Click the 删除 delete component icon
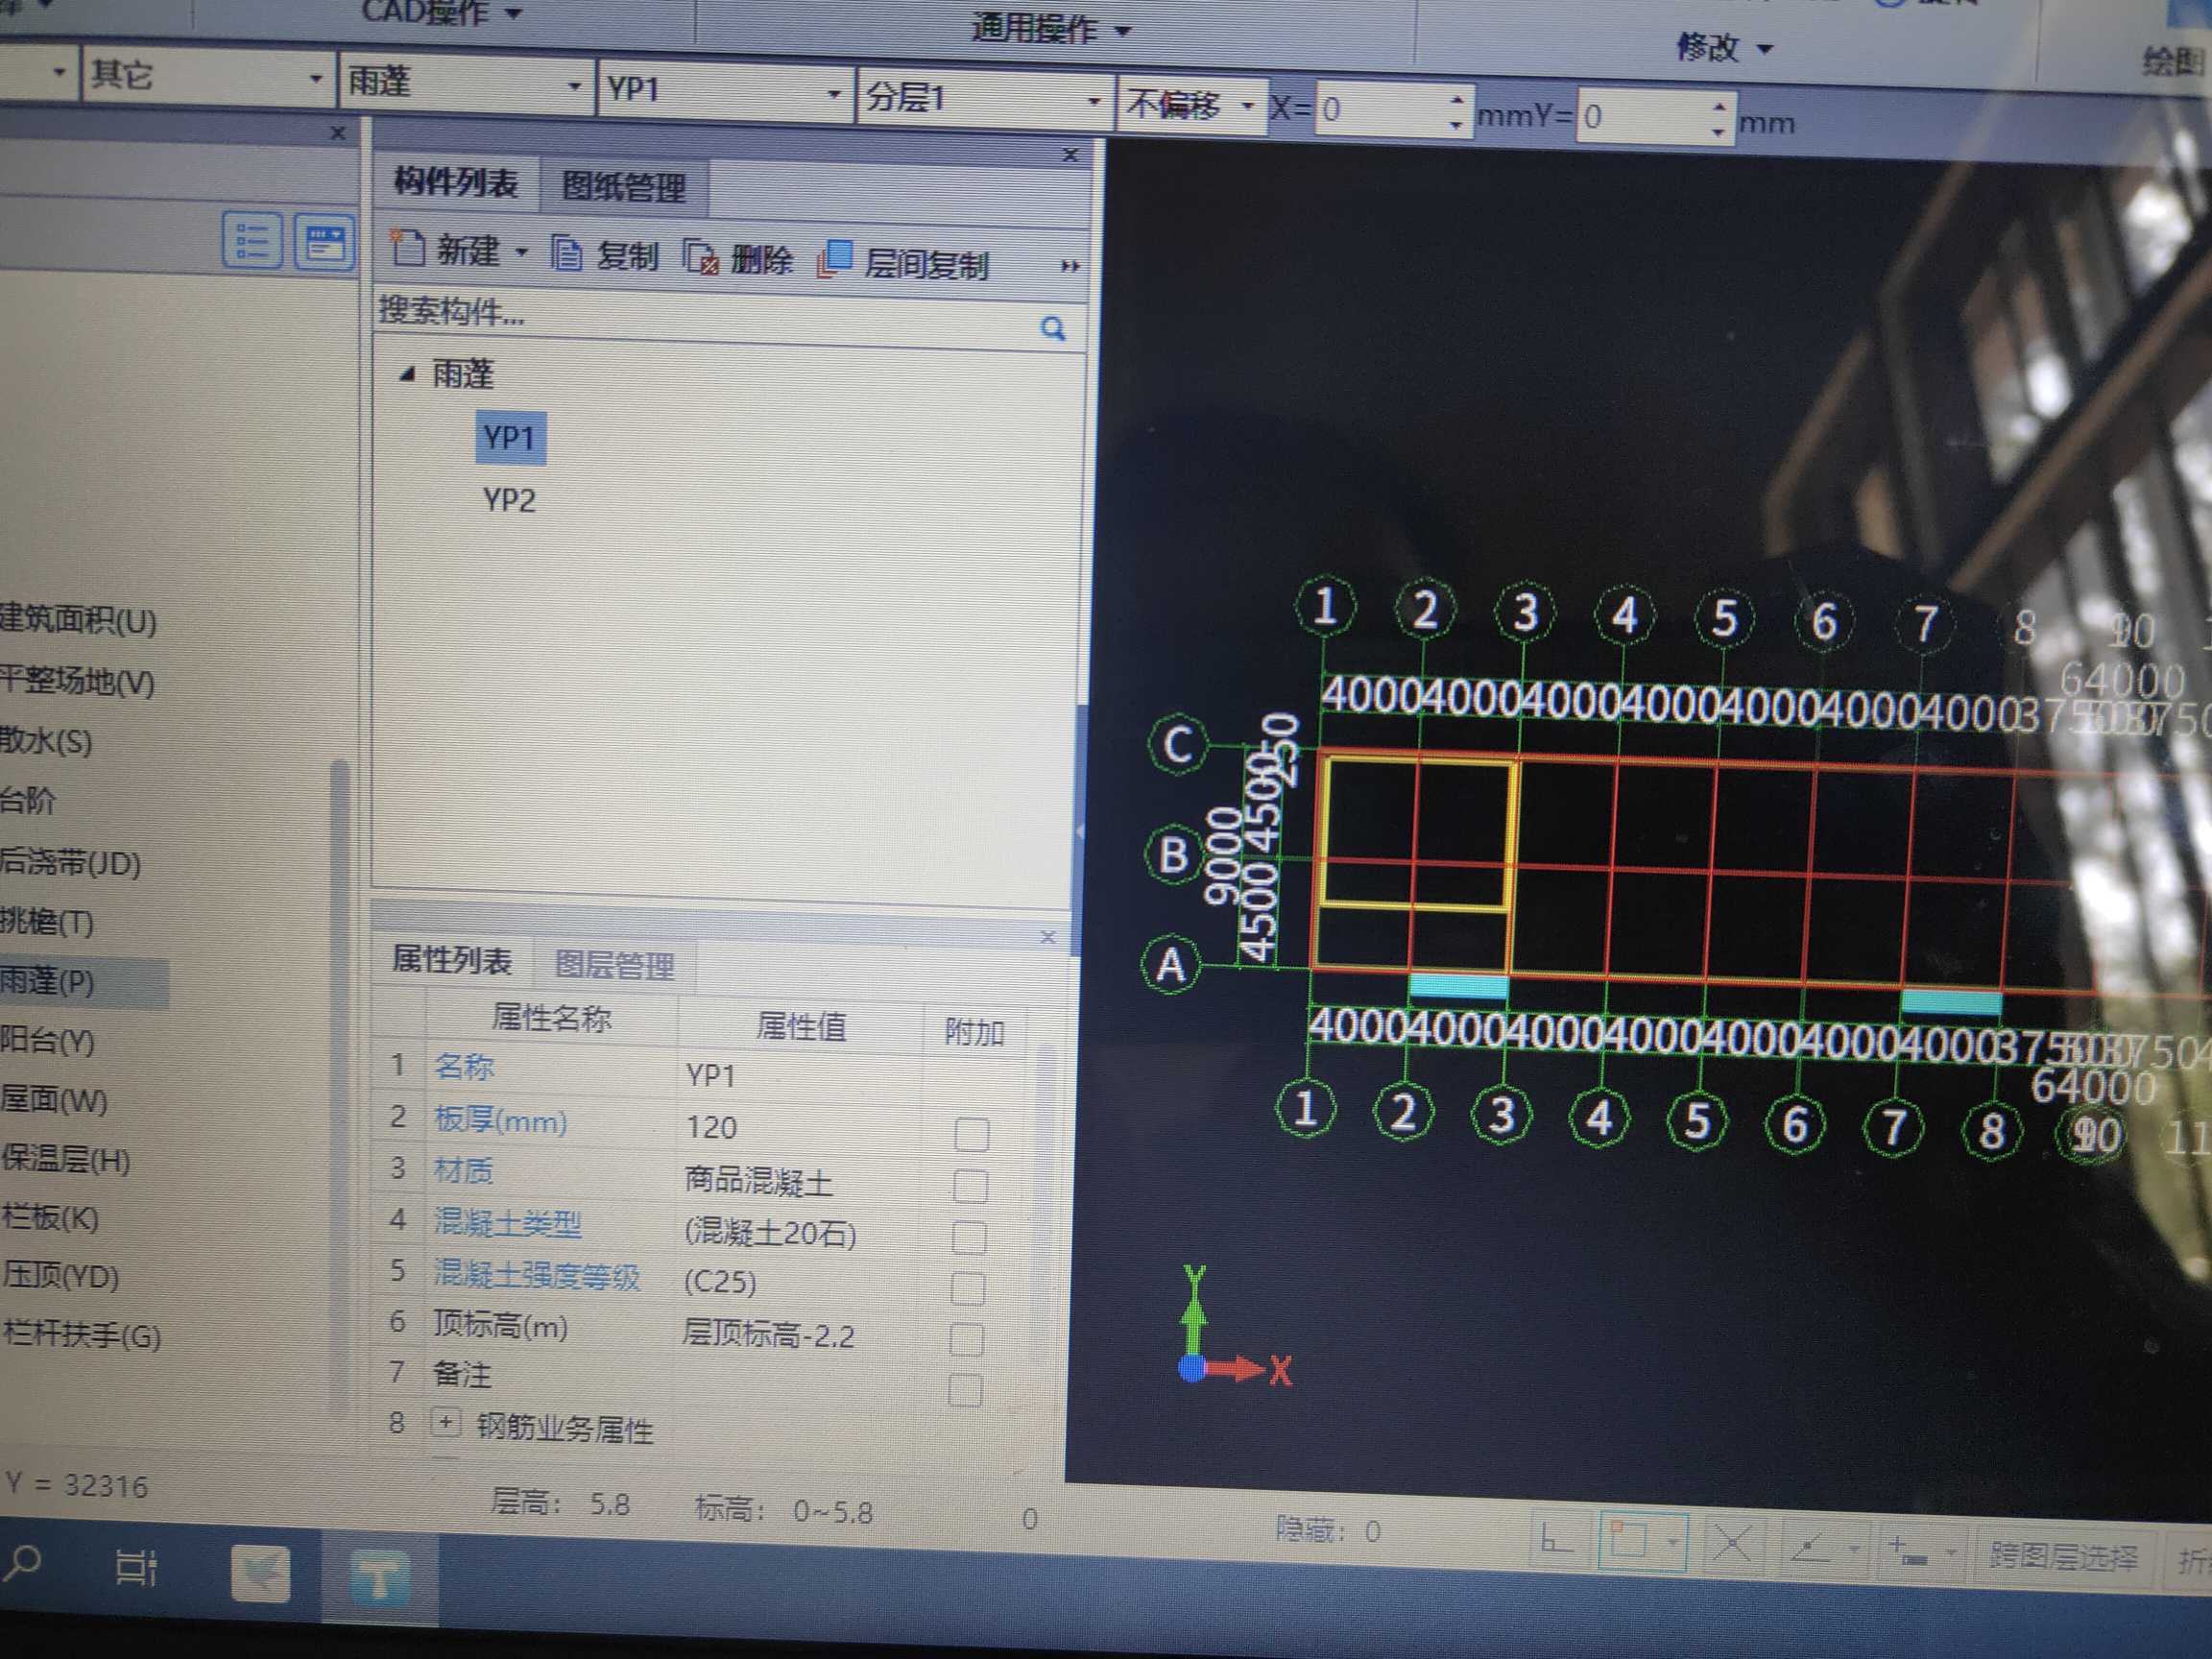Screen dimensions: 2212x1659 [x=702, y=257]
